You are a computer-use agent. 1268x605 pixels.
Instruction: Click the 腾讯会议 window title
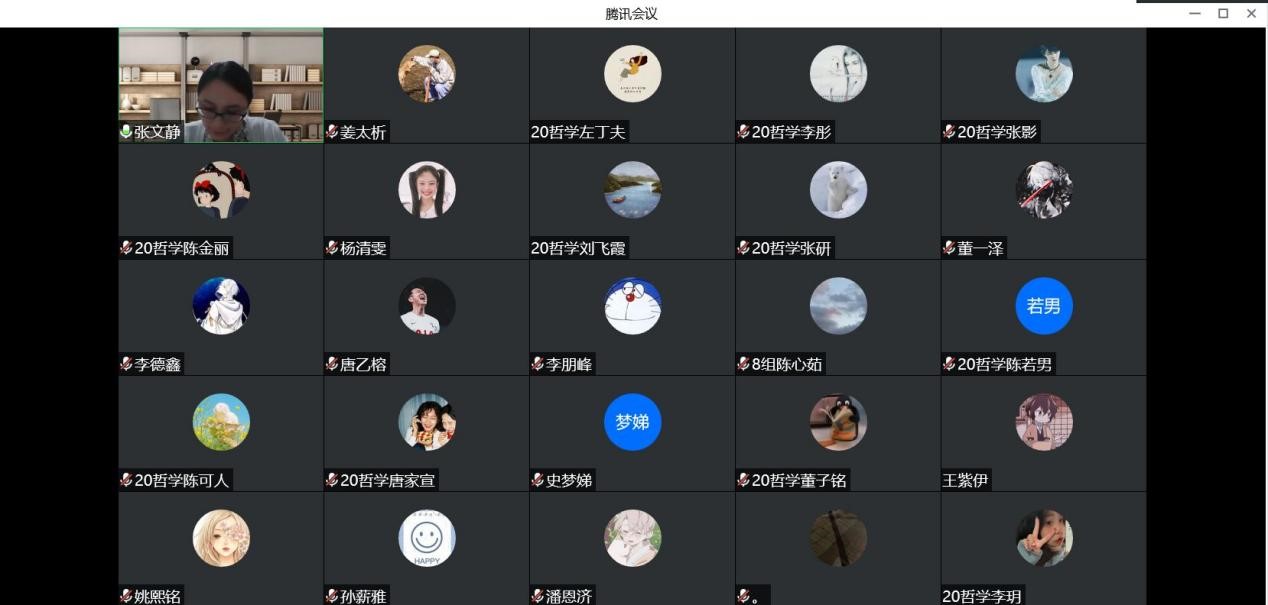[632, 14]
